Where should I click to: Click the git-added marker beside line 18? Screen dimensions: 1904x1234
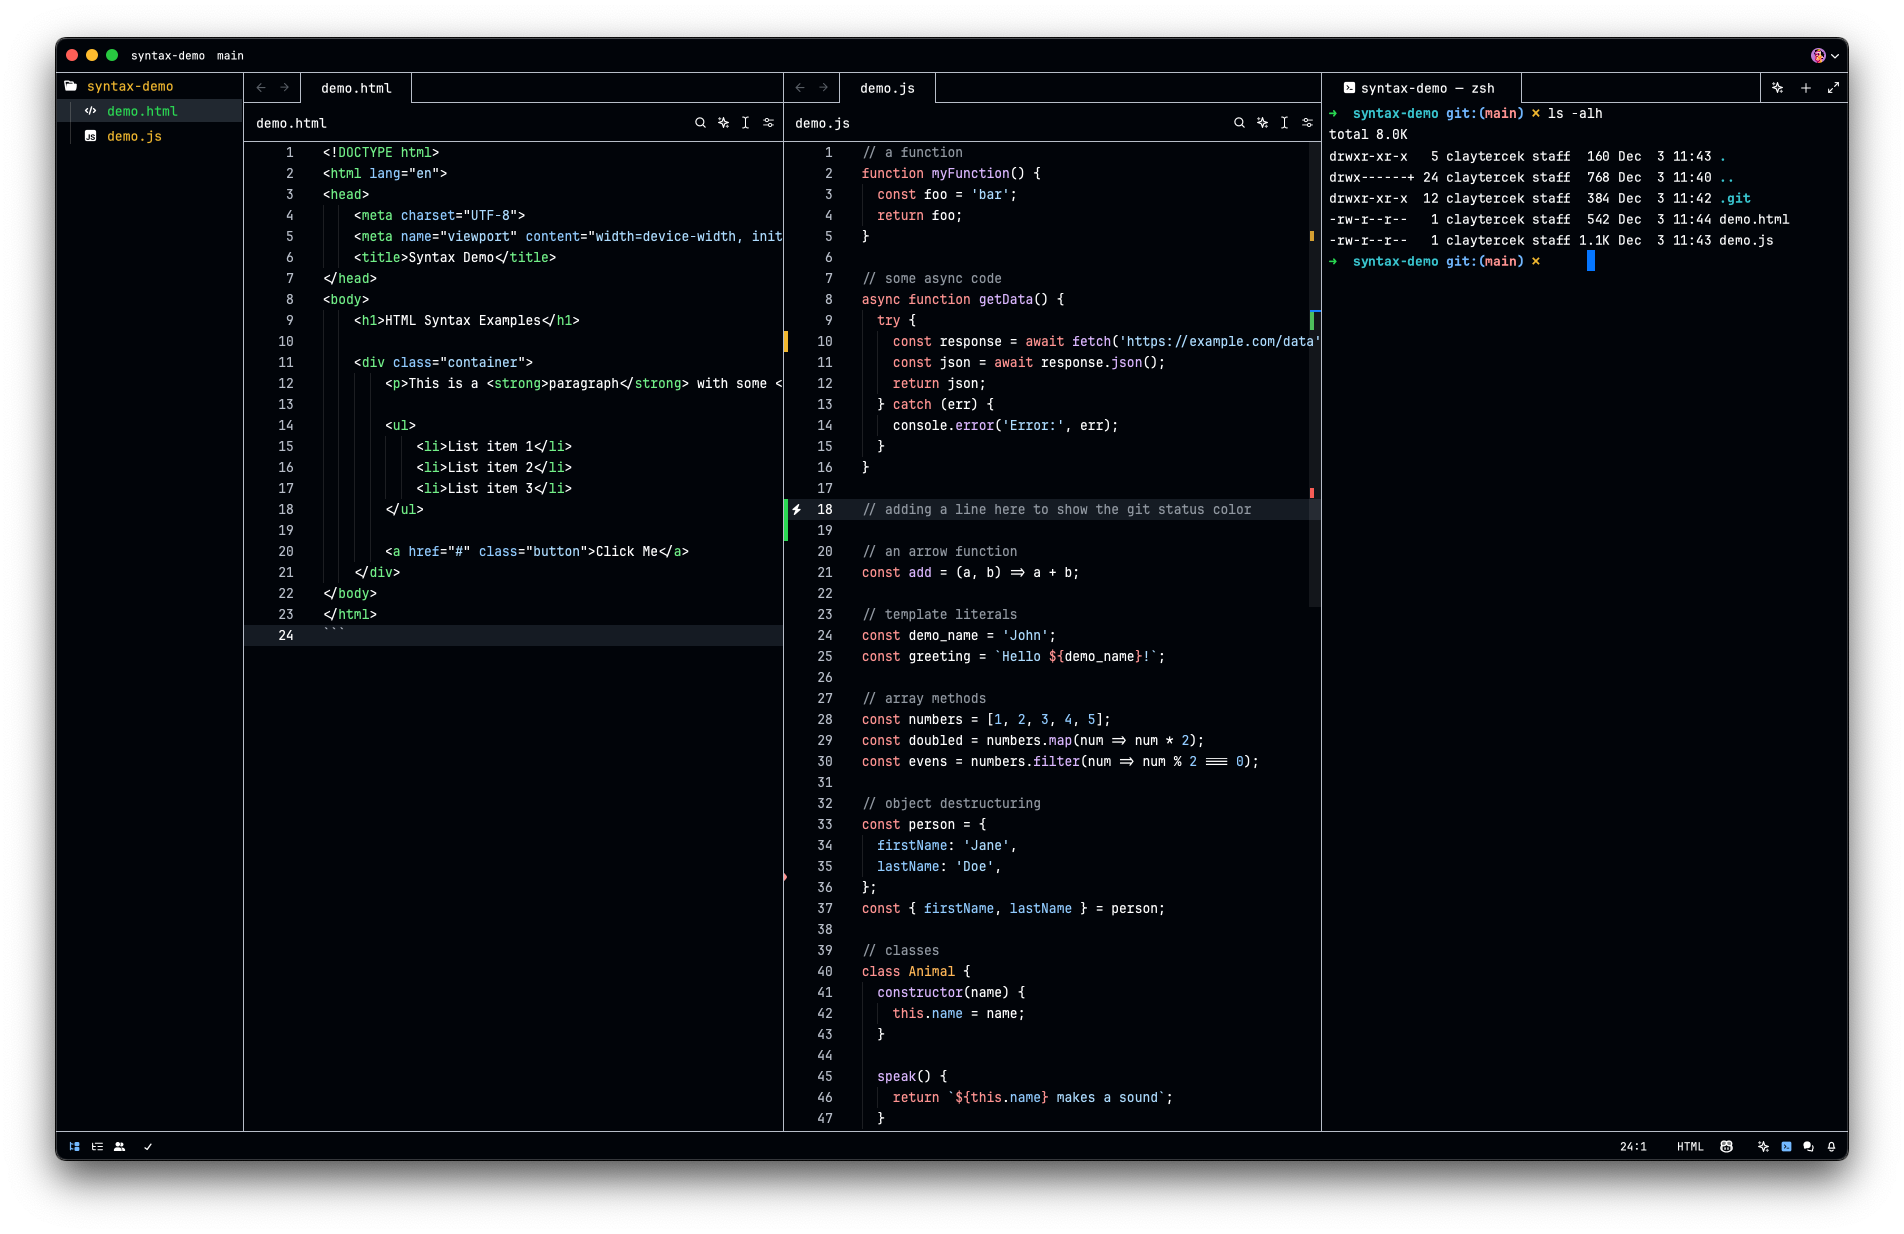pyautogui.click(x=786, y=520)
